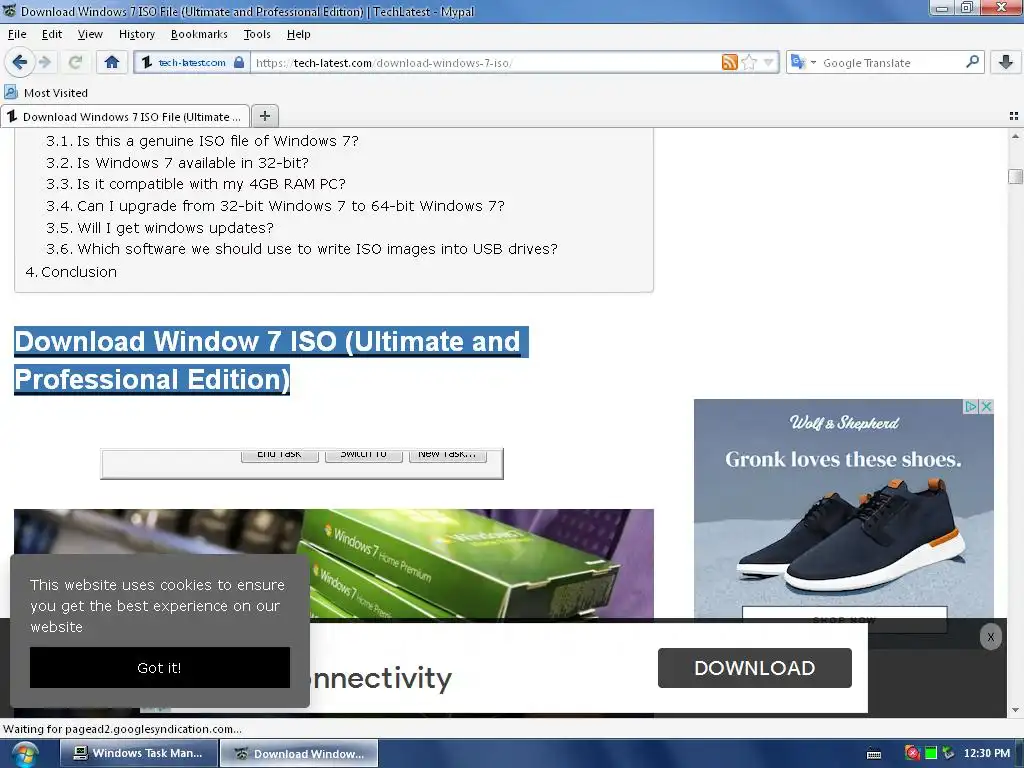
Task: Open the Tools menu
Action: pos(257,34)
